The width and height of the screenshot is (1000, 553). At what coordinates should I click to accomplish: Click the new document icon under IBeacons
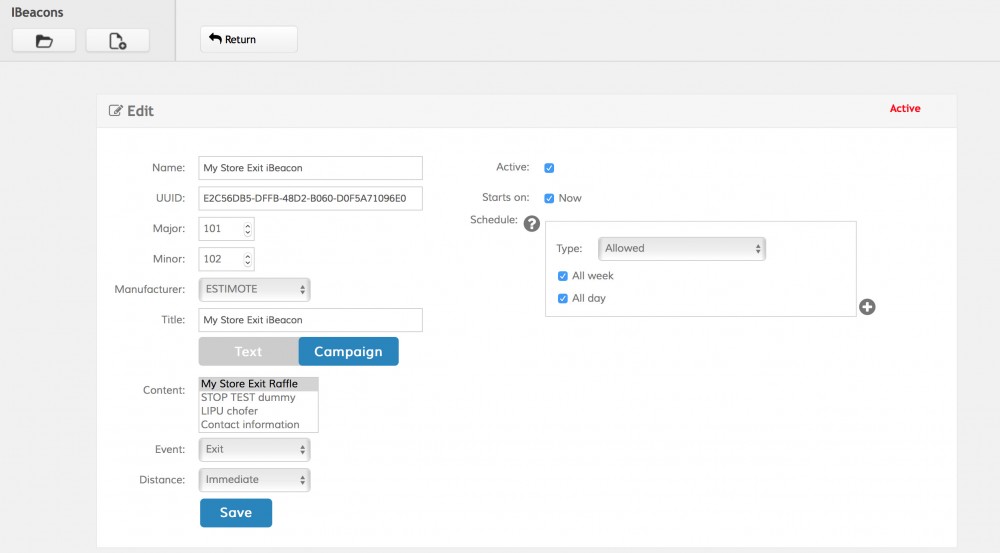117,41
